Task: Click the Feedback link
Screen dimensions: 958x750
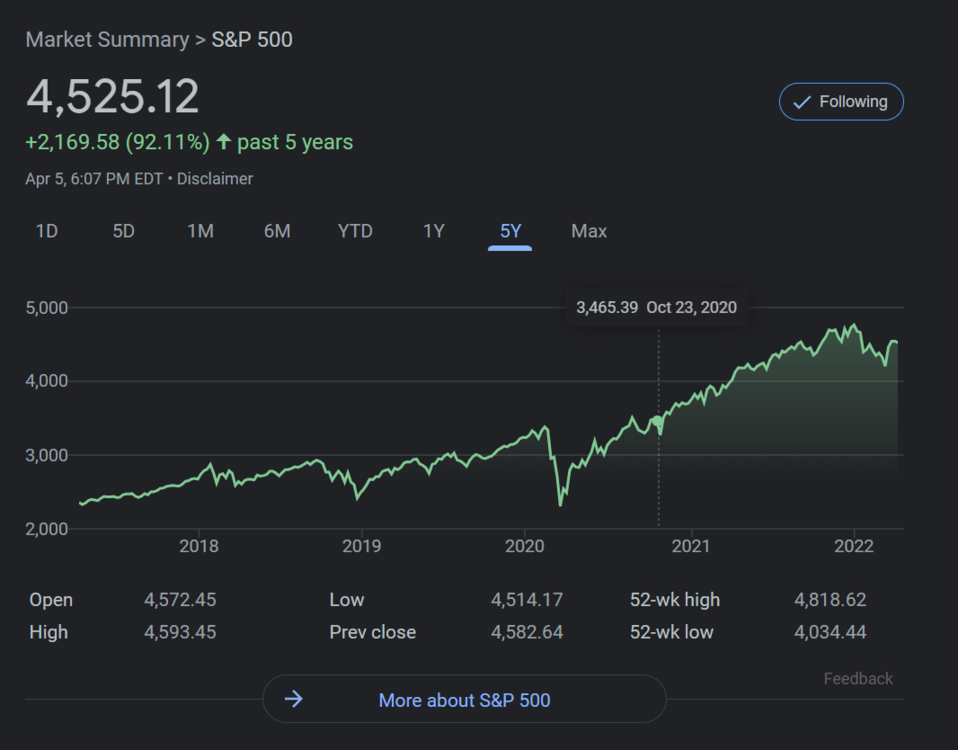Action: (858, 679)
